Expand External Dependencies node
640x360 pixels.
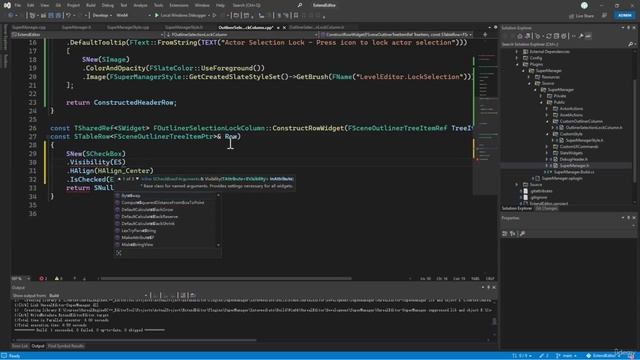(x=517, y=52)
